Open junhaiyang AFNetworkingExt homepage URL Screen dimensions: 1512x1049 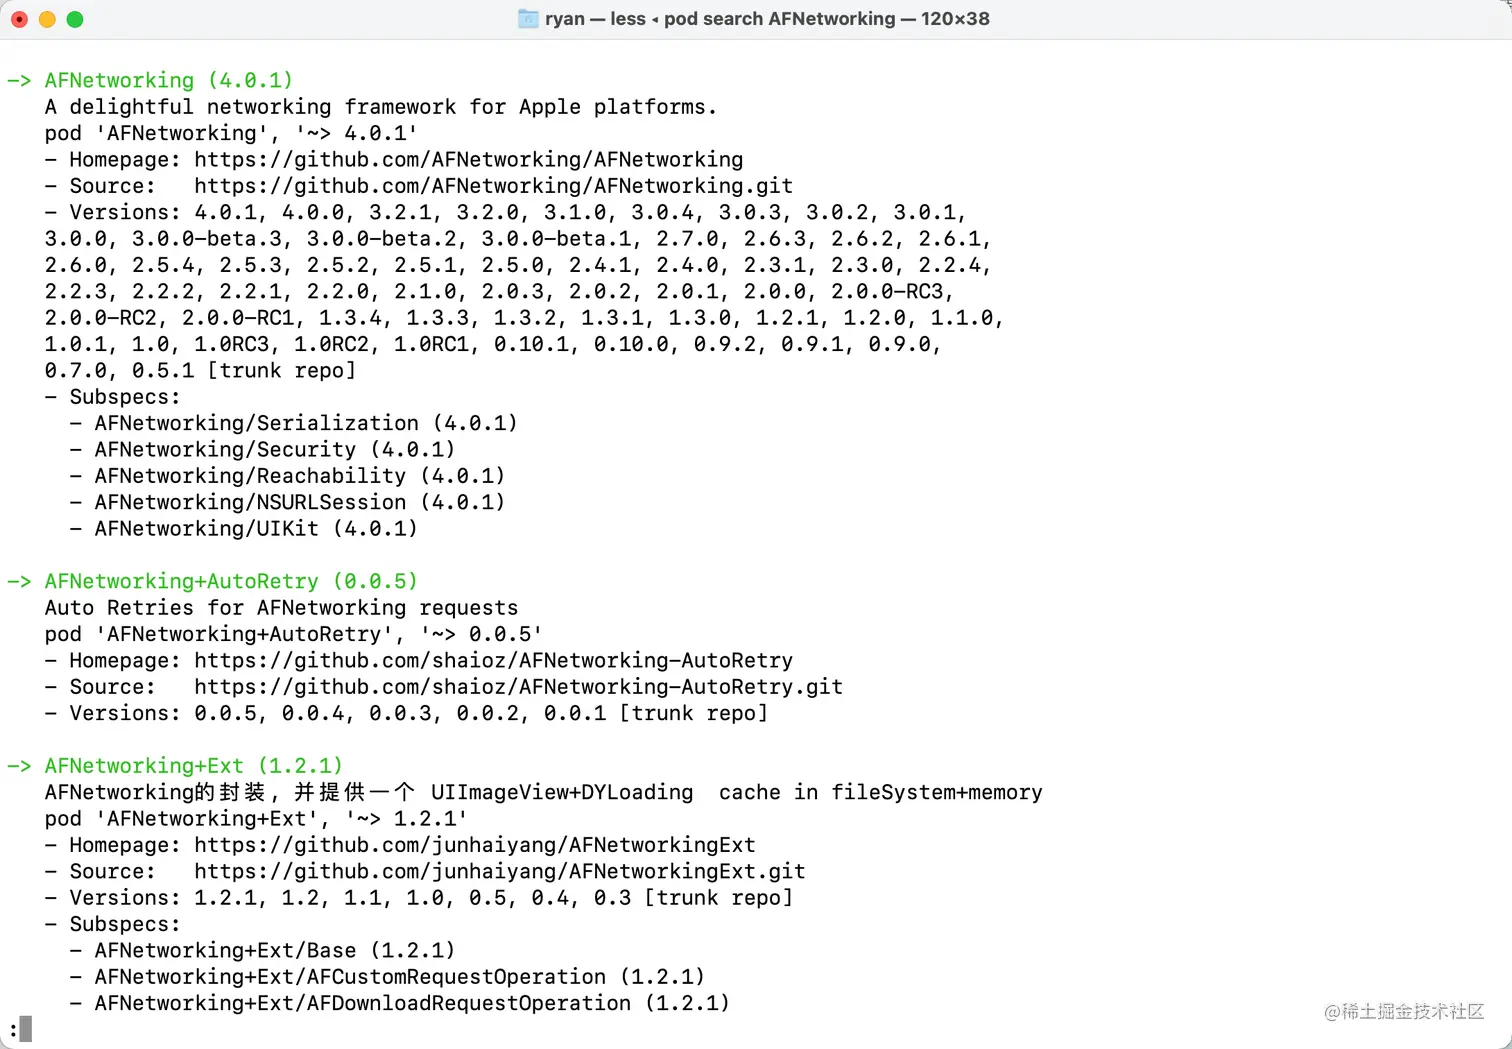click(474, 845)
